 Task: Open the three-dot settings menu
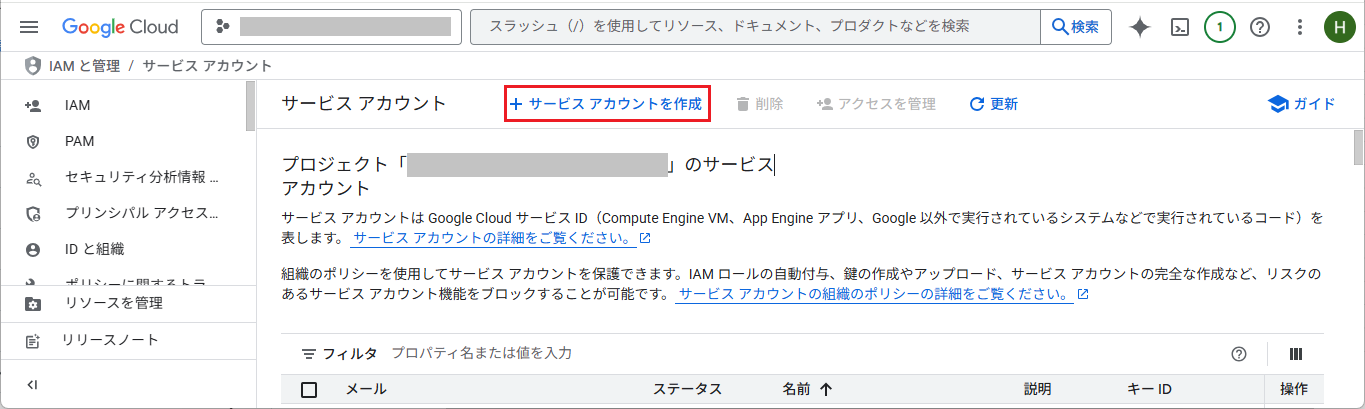tap(1300, 27)
